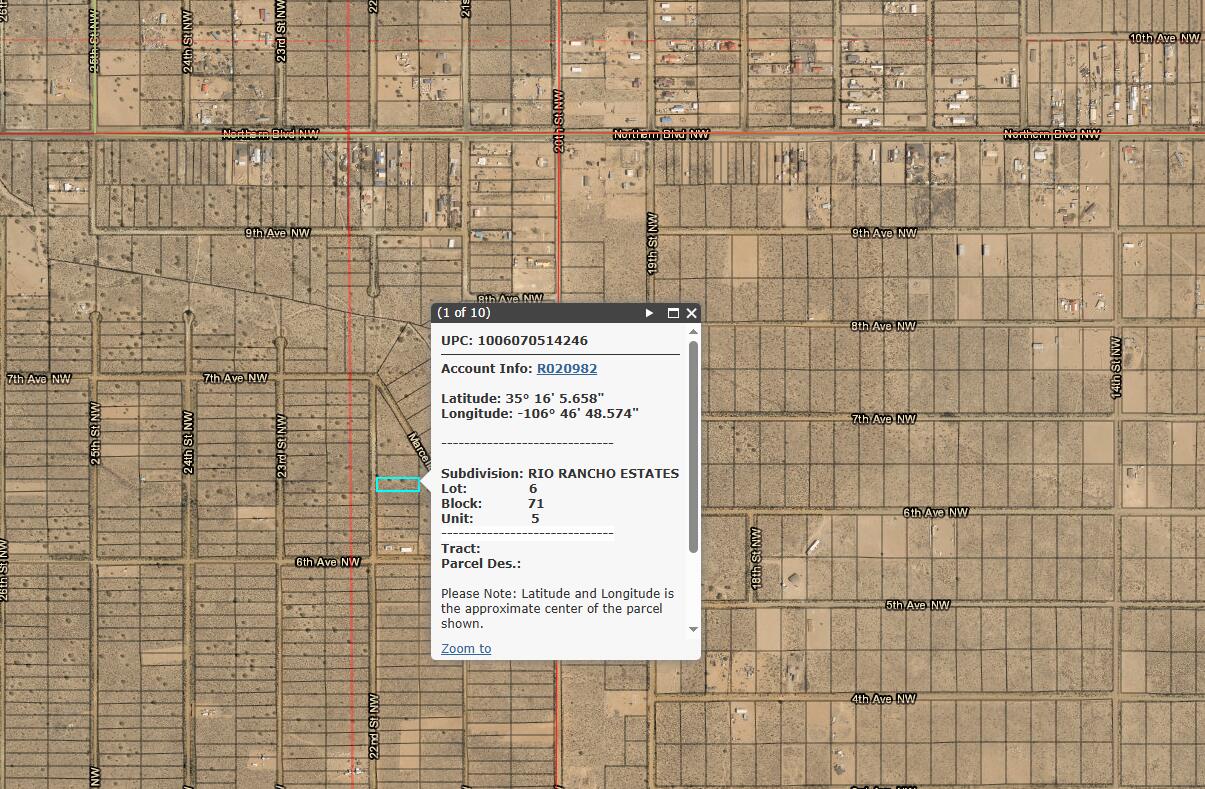Viewport: 1205px width, 789px height.
Task: Select the highlighted cyan parcel
Action: 397,485
